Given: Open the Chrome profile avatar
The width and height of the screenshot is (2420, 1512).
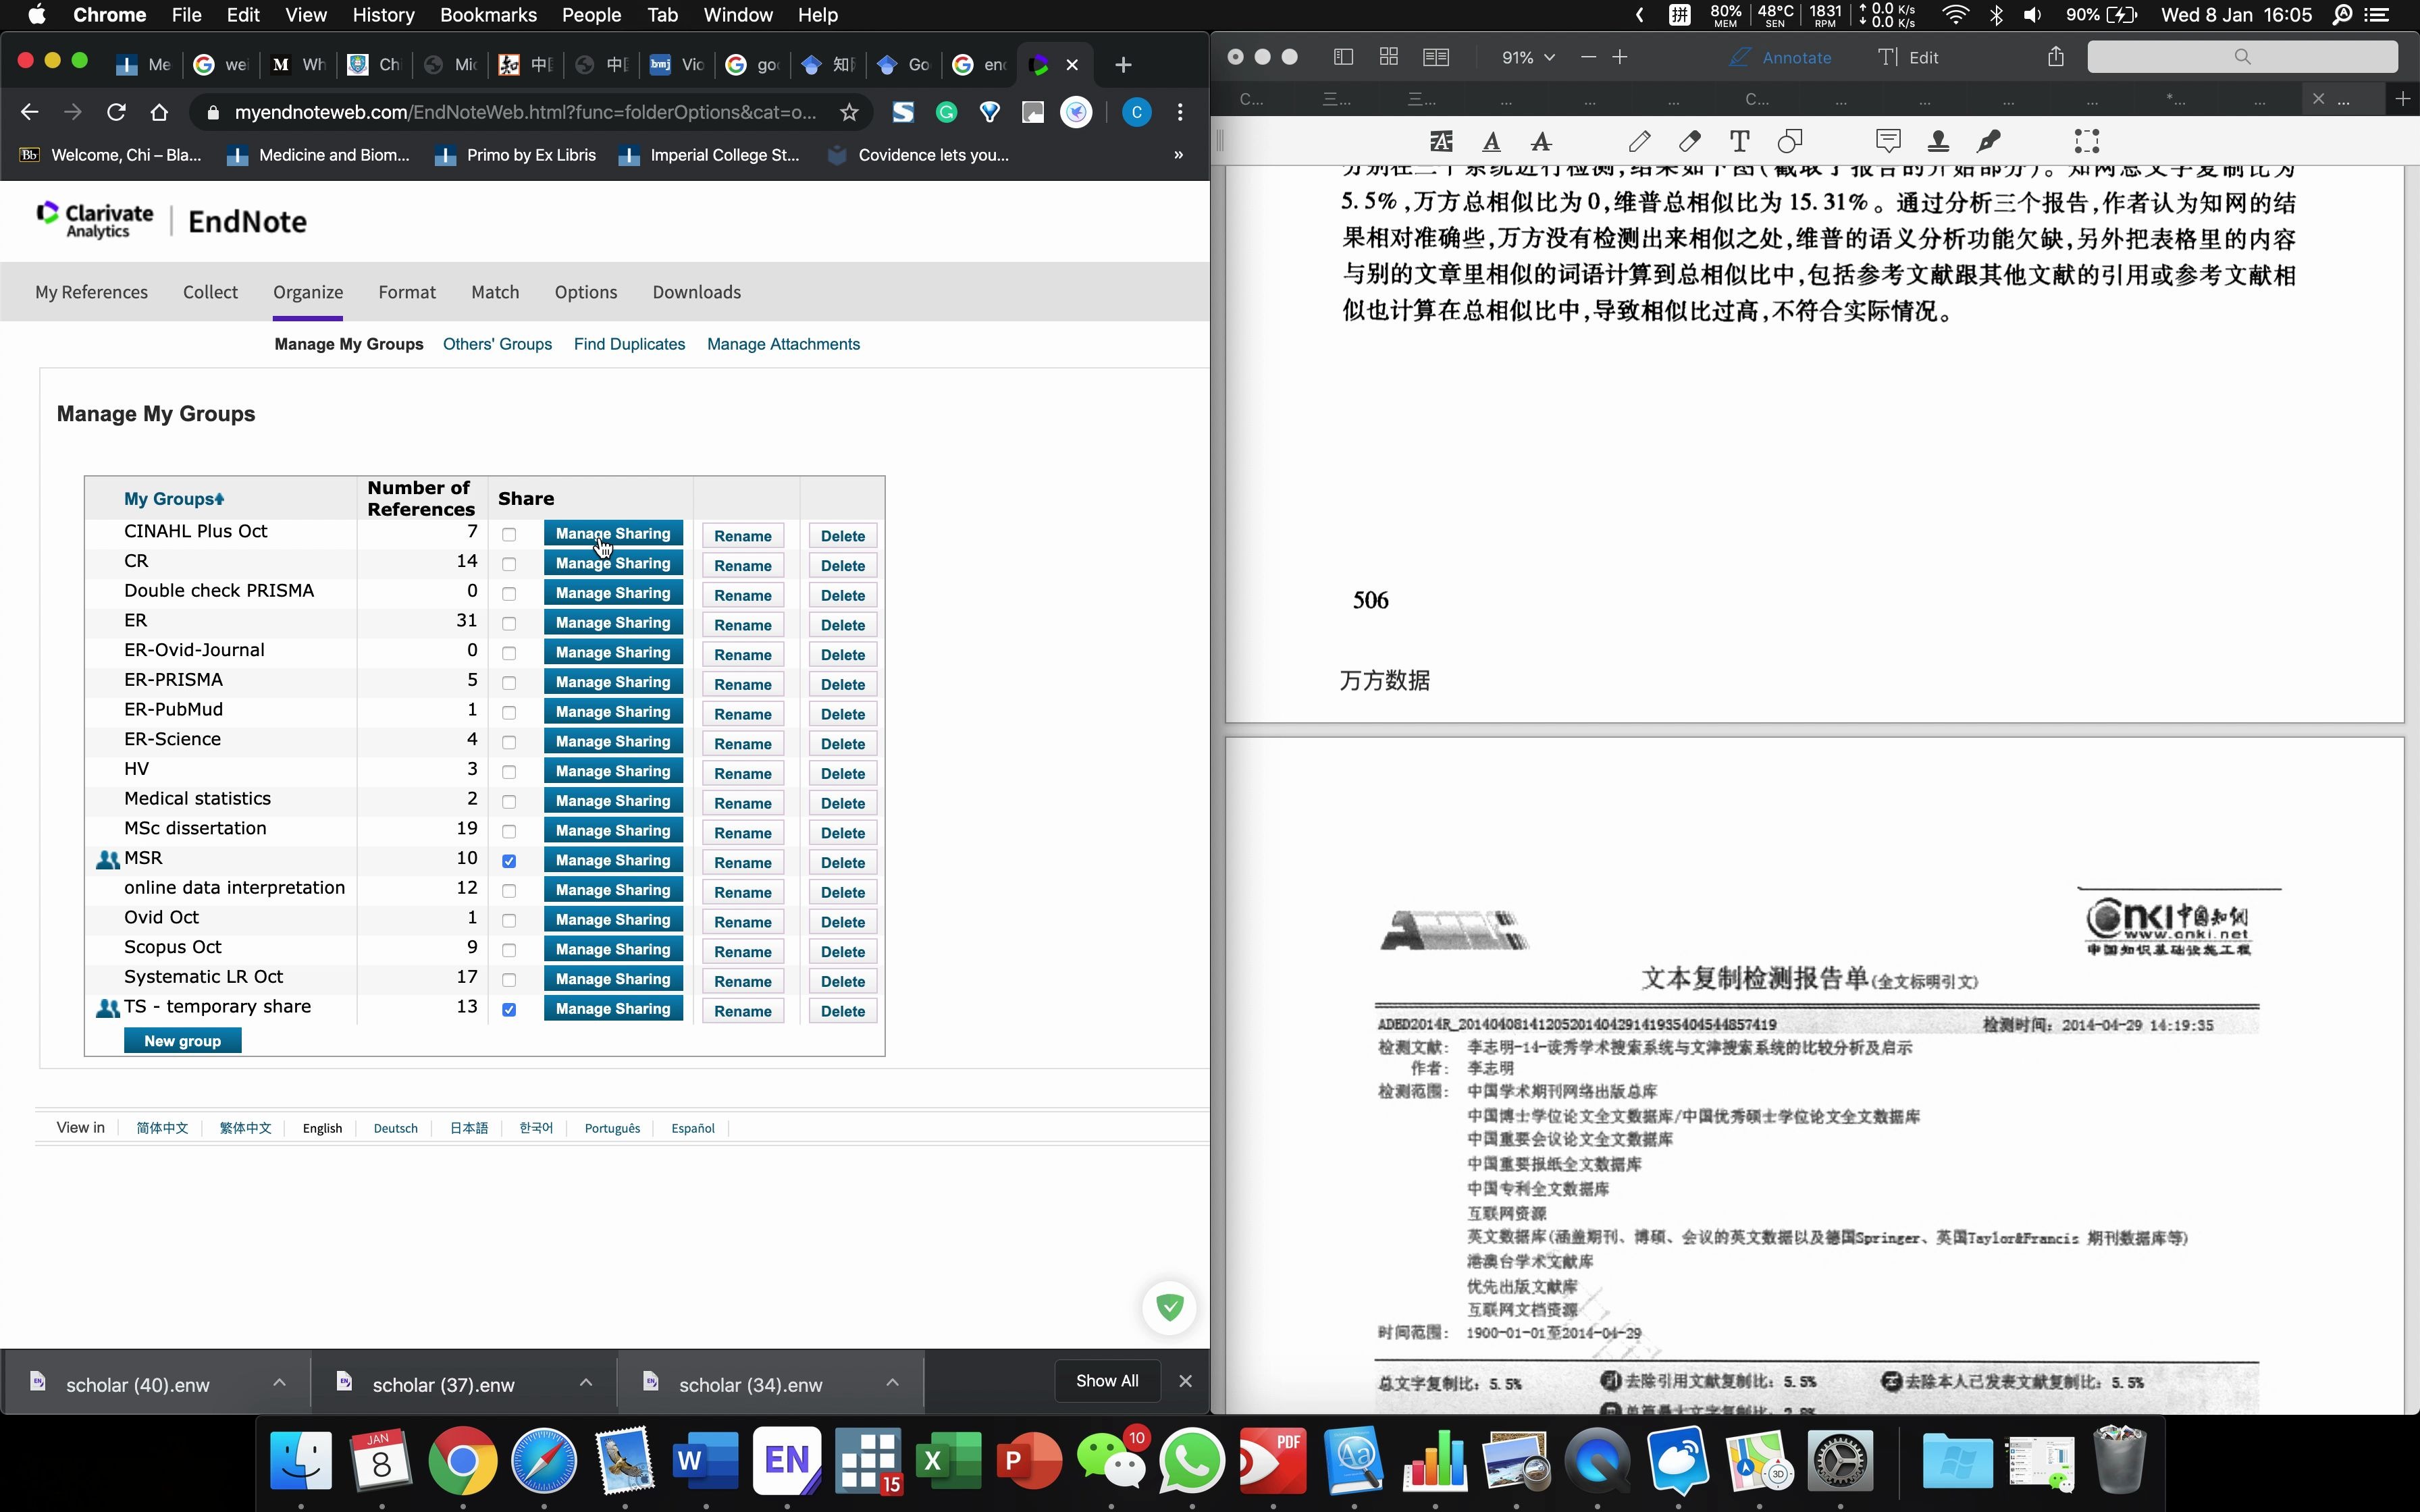Looking at the screenshot, I should click(x=1136, y=112).
